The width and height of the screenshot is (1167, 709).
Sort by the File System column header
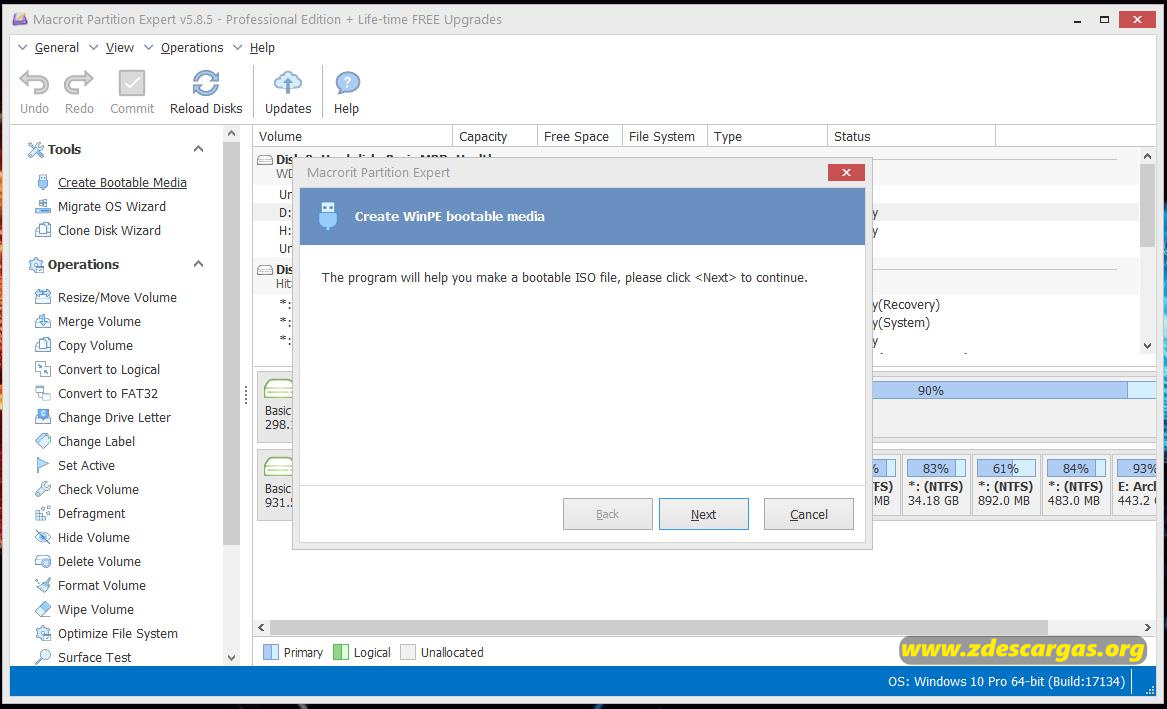(665, 136)
